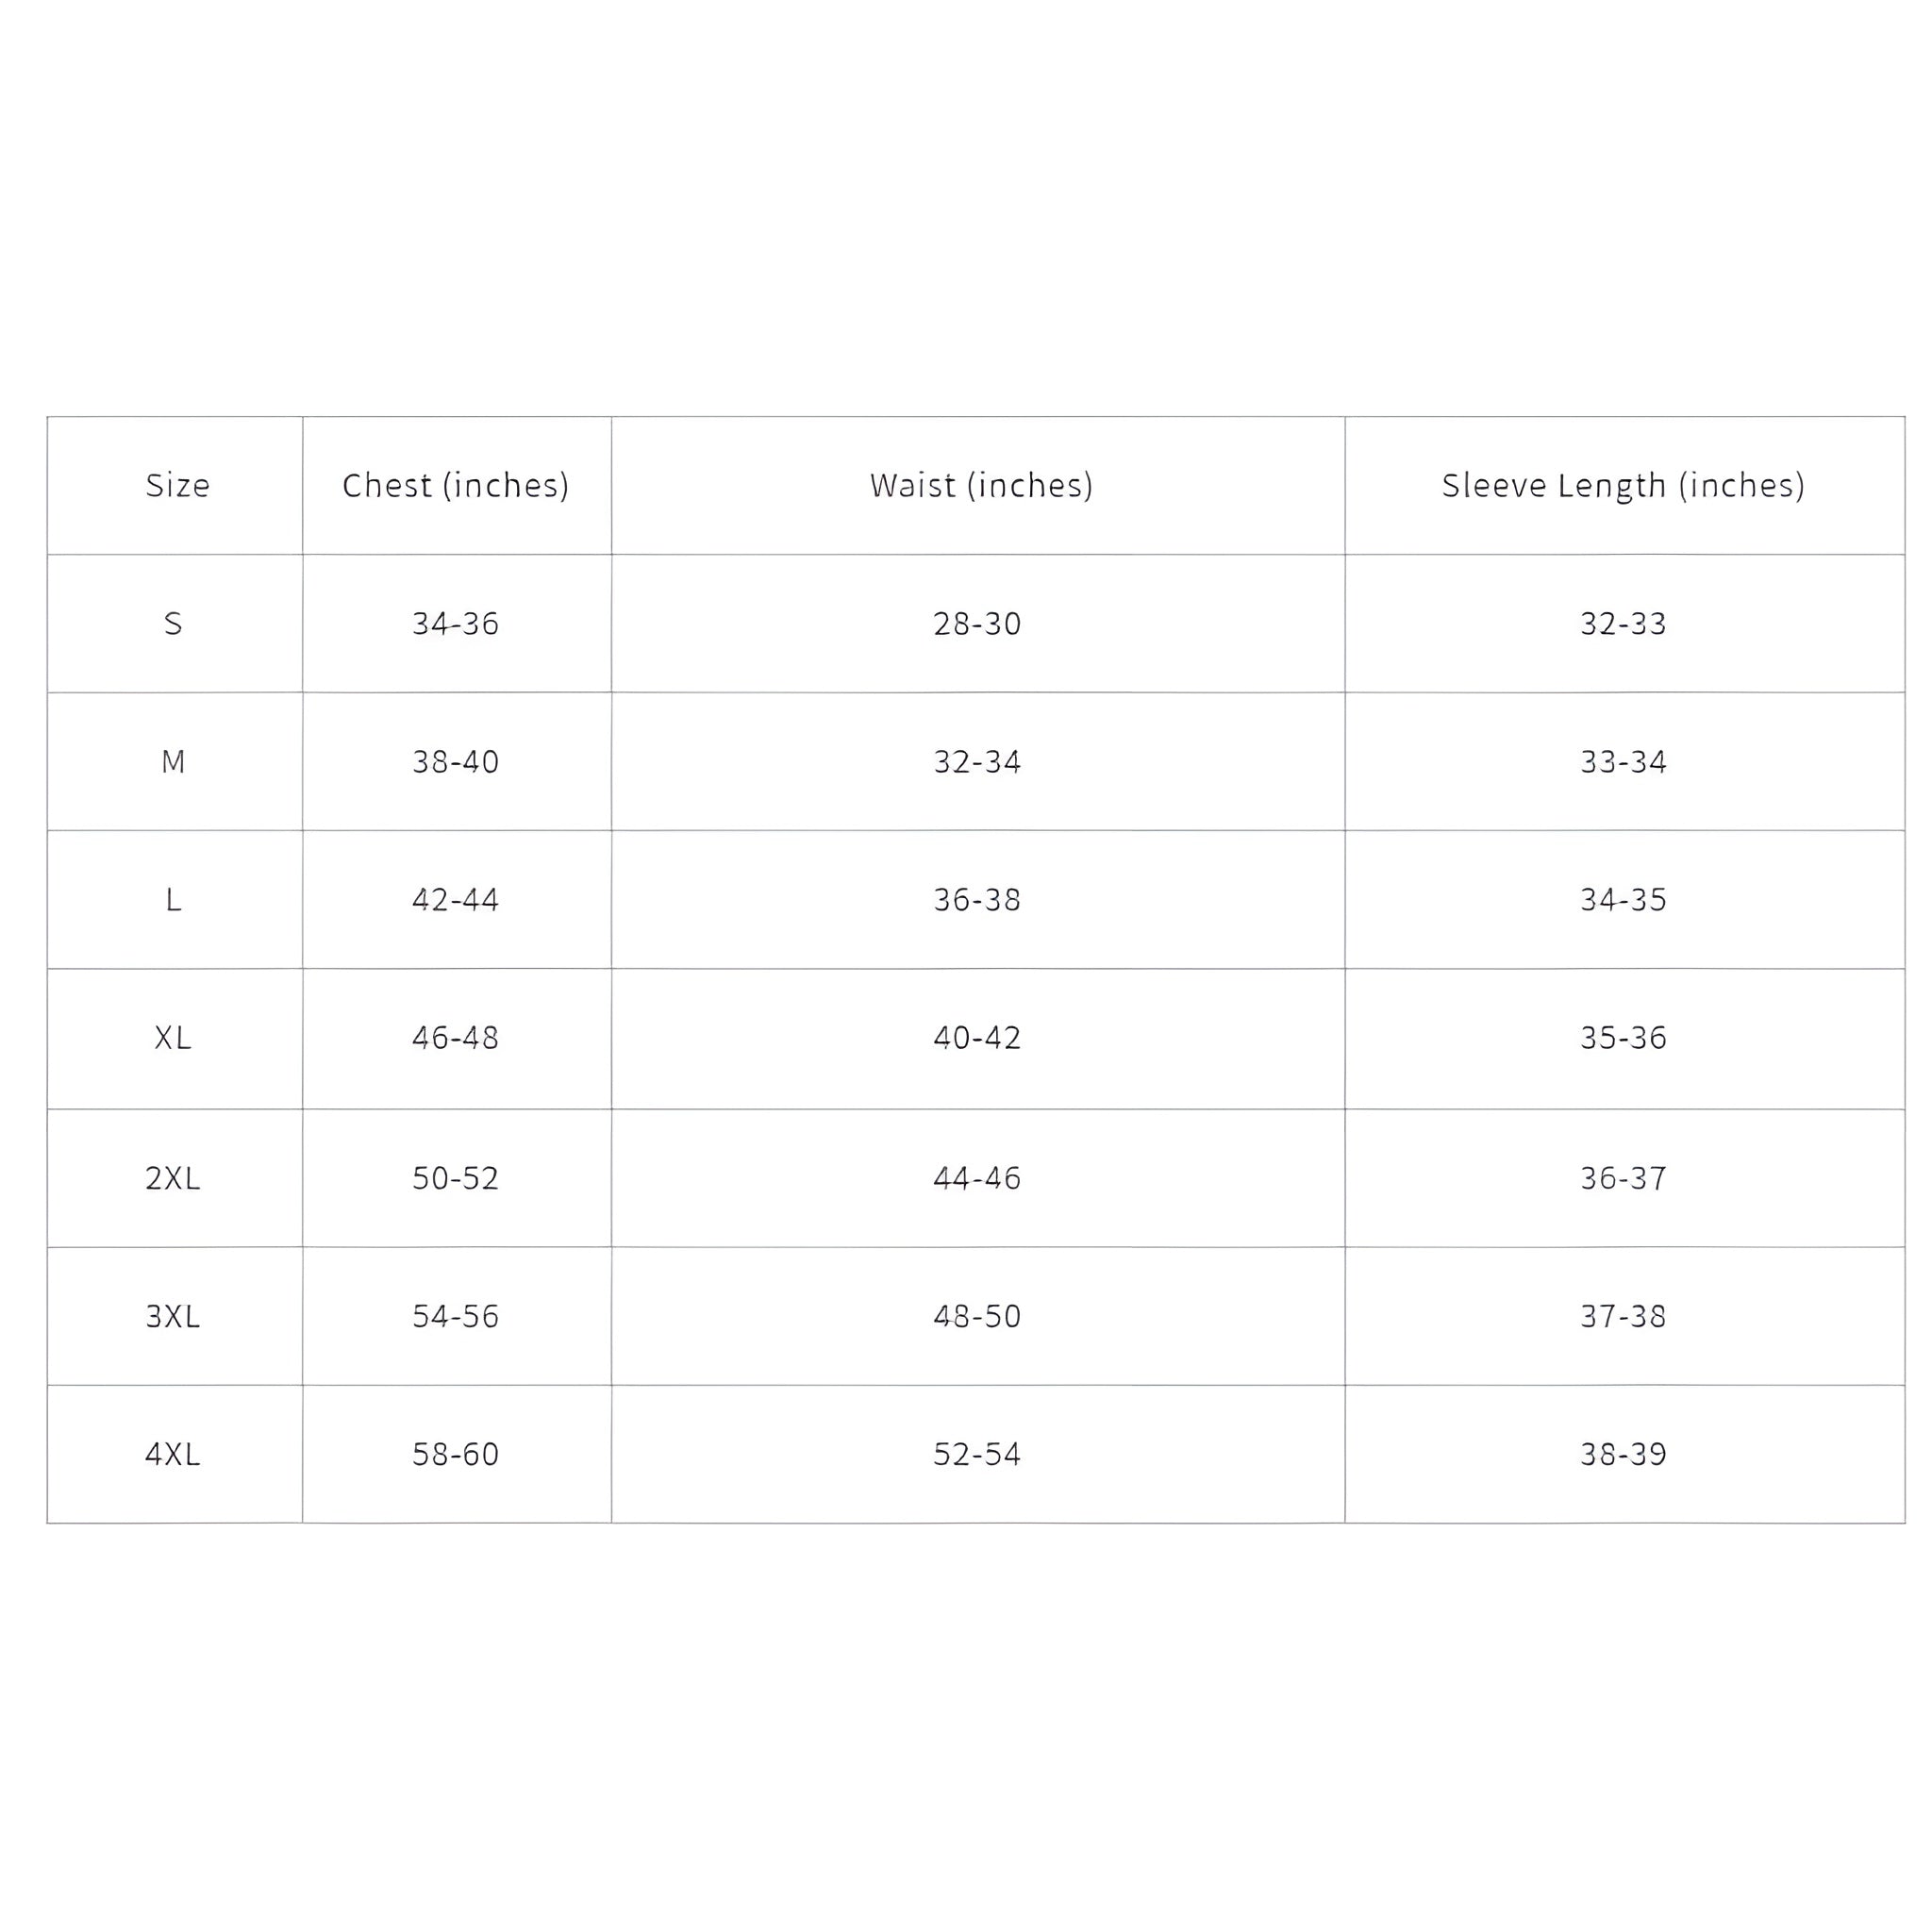Click the 40-42 waist value for XL
Image resolution: width=1932 pixels, height=1932 pixels.
tap(977, 1038)
